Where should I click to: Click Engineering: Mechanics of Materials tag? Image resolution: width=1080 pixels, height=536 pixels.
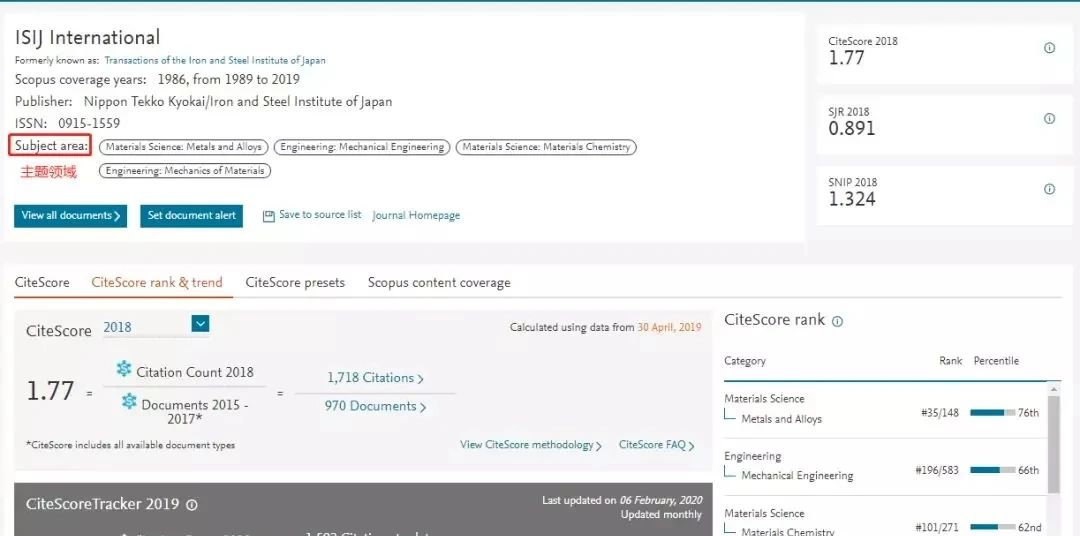tap(185, 170)
